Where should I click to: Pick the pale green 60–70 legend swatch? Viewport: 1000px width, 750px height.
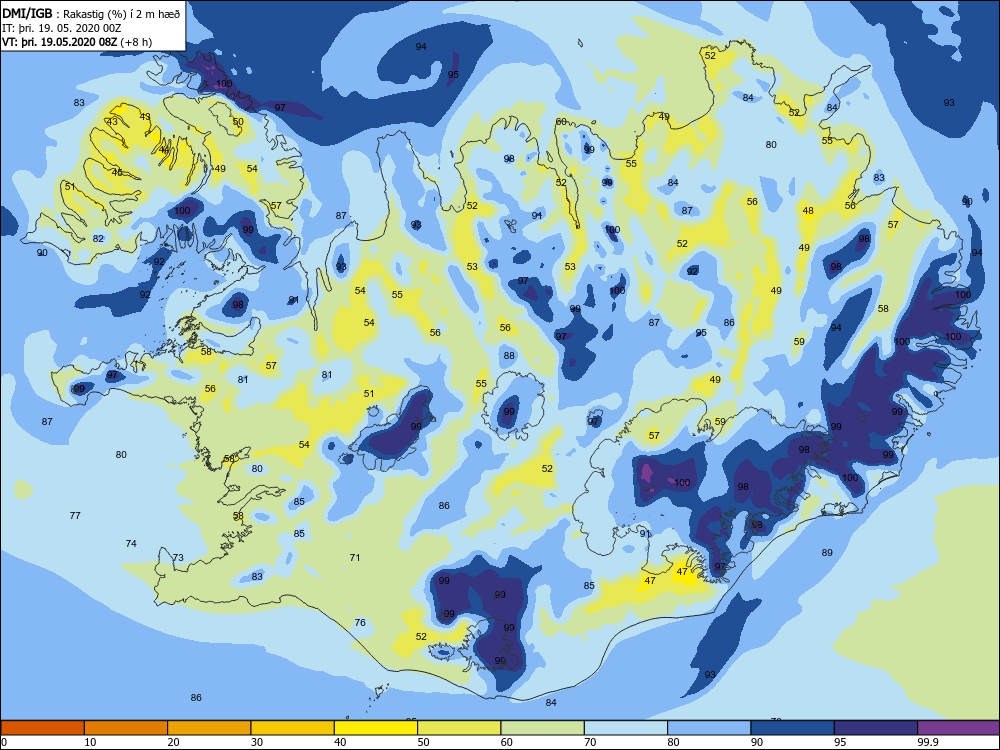pos(543,728)
